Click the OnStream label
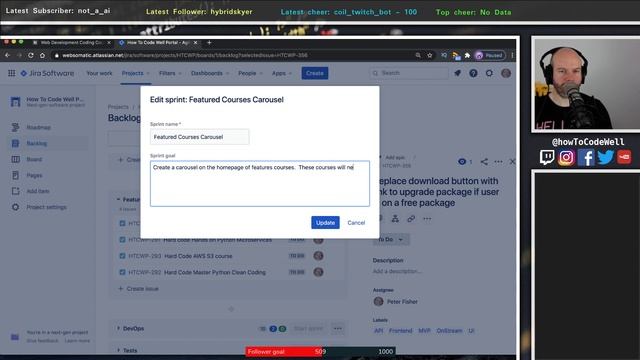This screenshot has height=360, width=640. (x=449, y=331)
